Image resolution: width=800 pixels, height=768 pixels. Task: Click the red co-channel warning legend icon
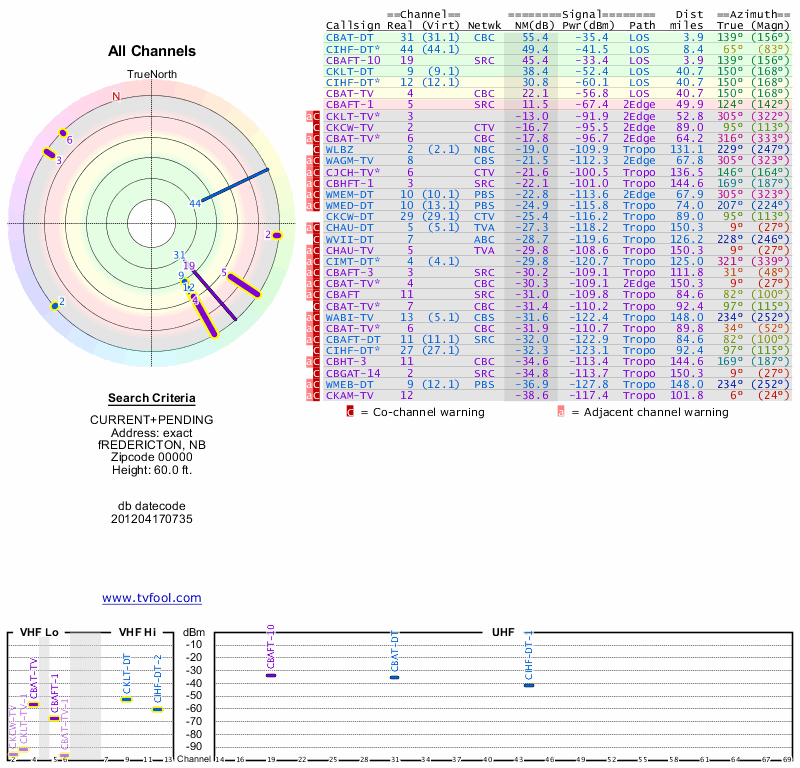pos(349,411)
